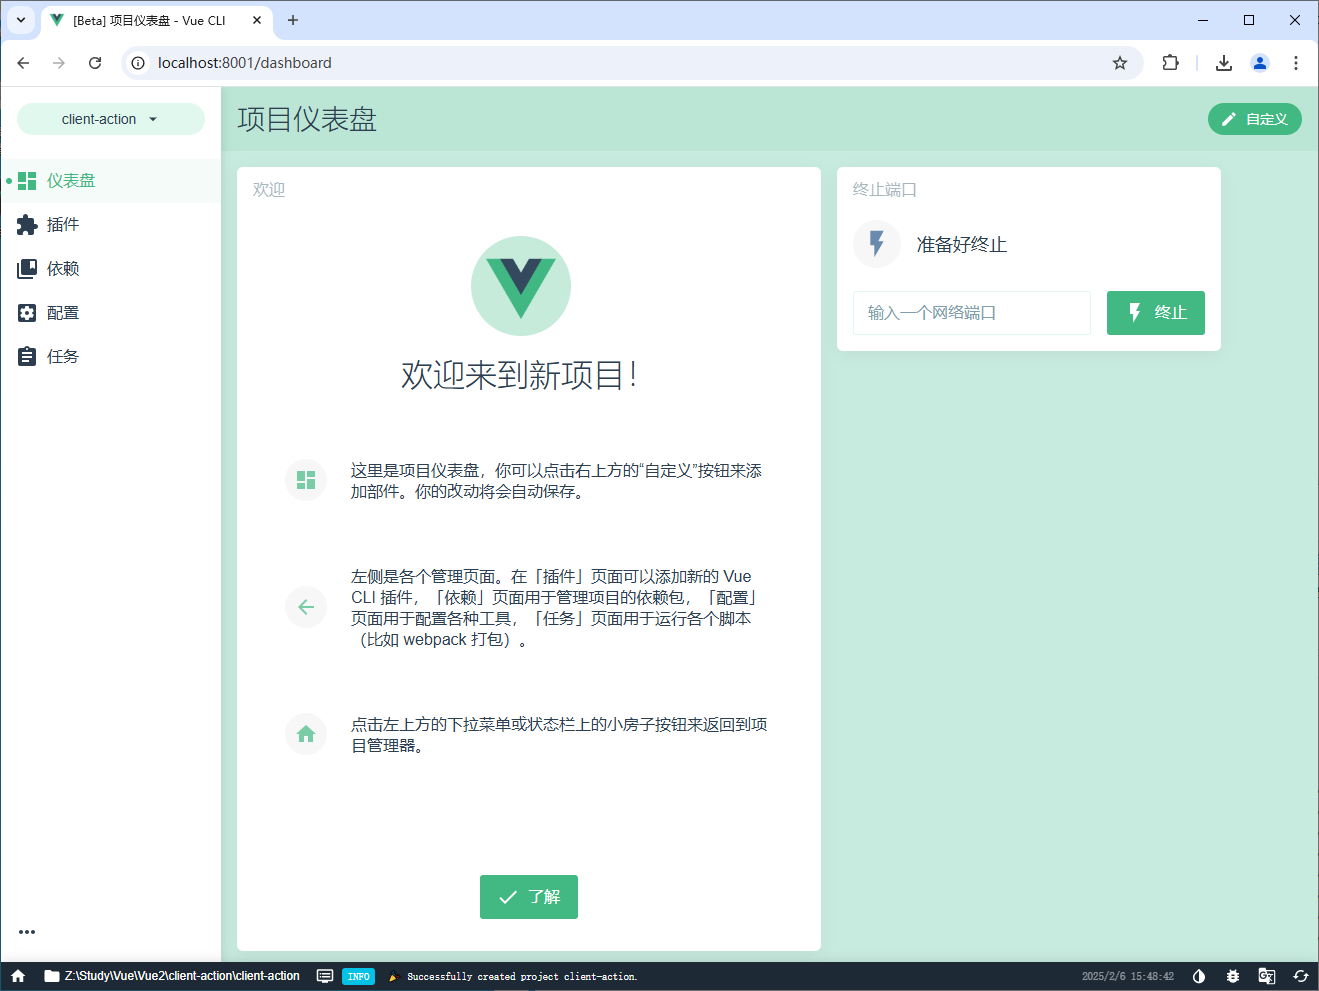Click the 了解 confirmation button
This screenshot has width=1319, height=991.
coord(529,897)
